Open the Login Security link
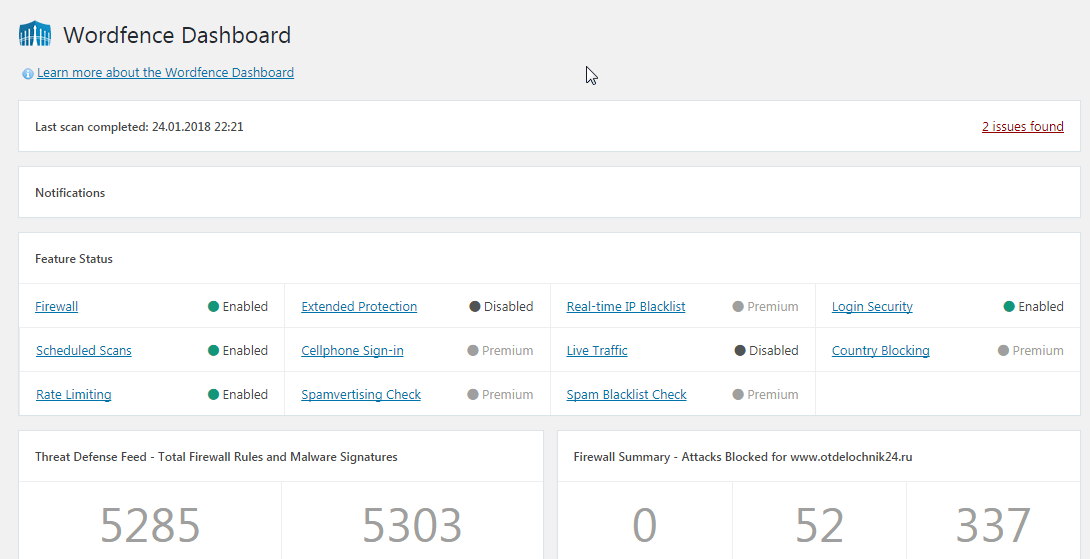The width and height of the screenshot is (1090, 559). tap(872, 307)
